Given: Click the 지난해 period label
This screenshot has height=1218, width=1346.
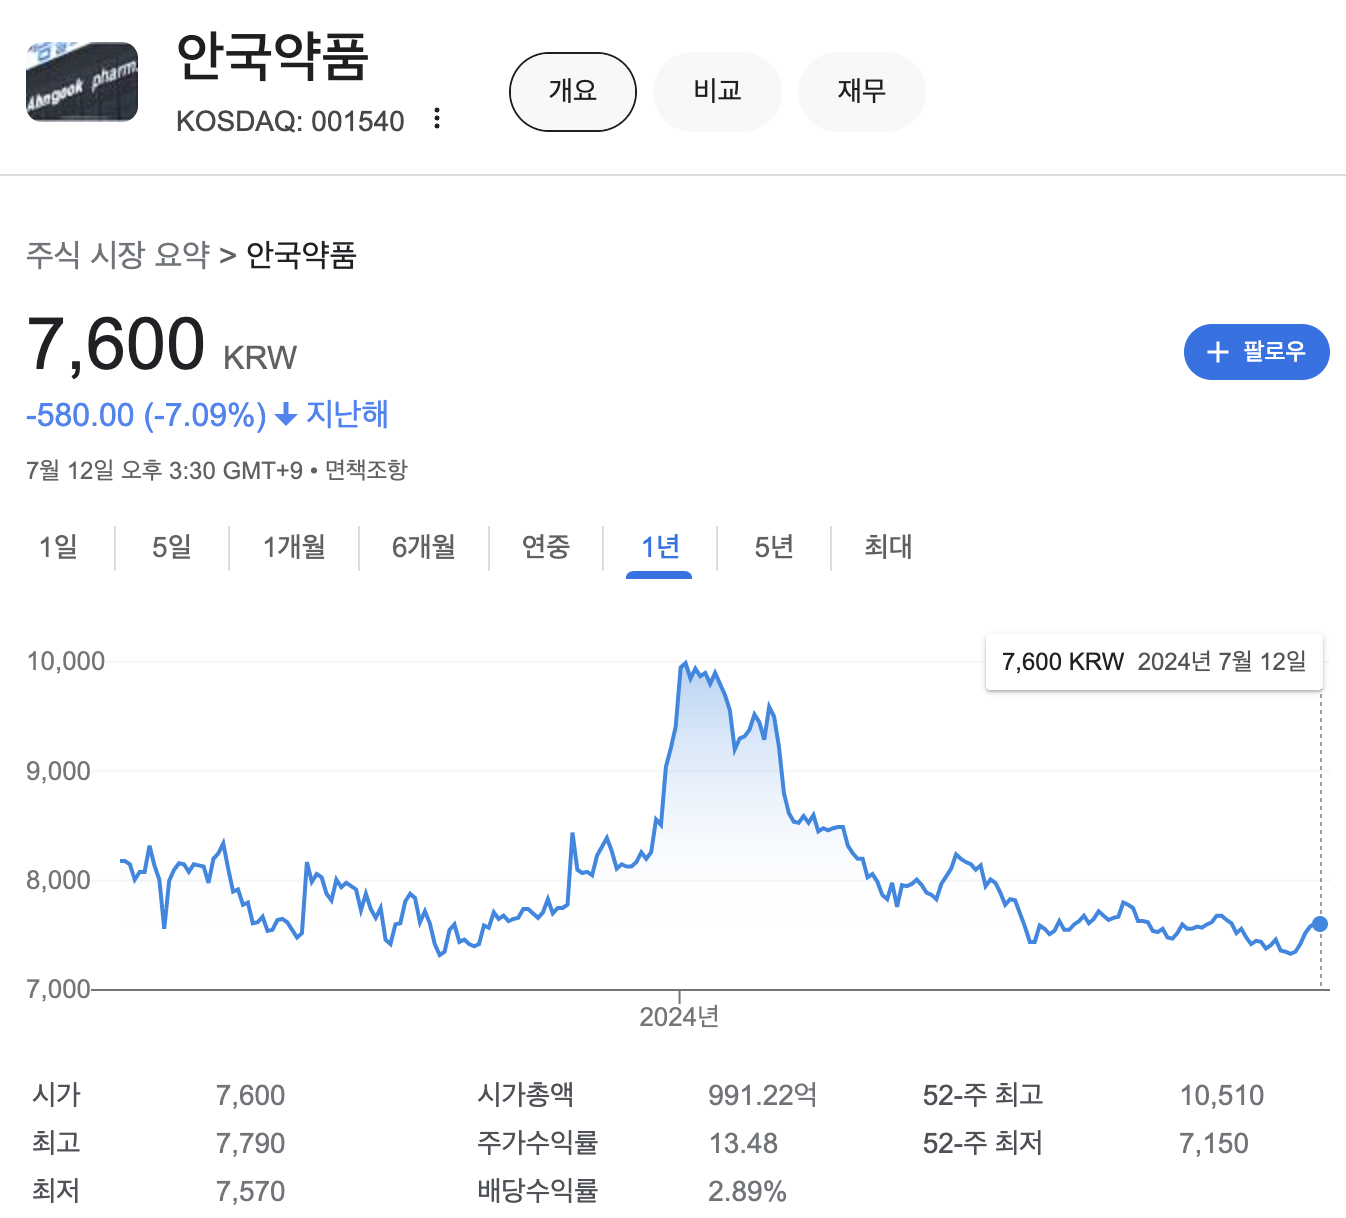Looking at the screenshot, I should click(347, 414).
